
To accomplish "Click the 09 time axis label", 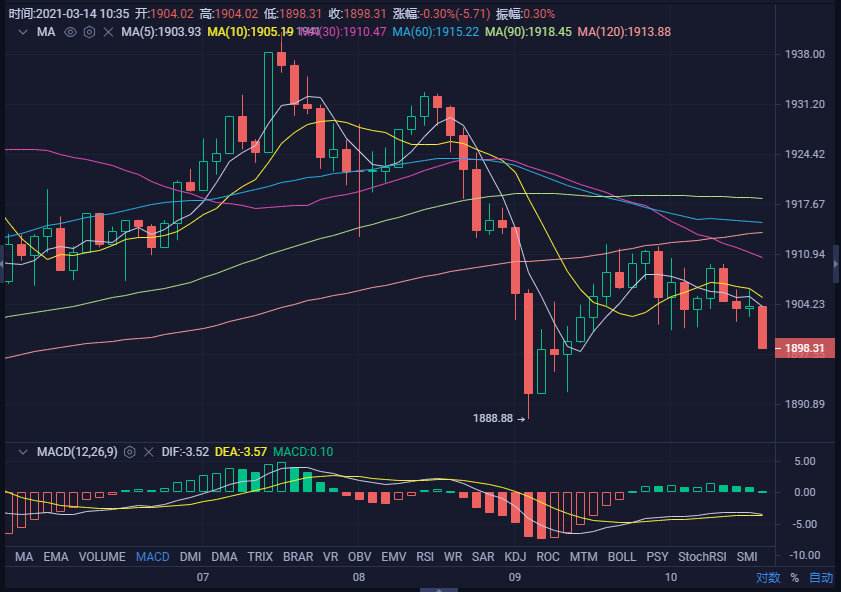I will [x=515, y=578].
